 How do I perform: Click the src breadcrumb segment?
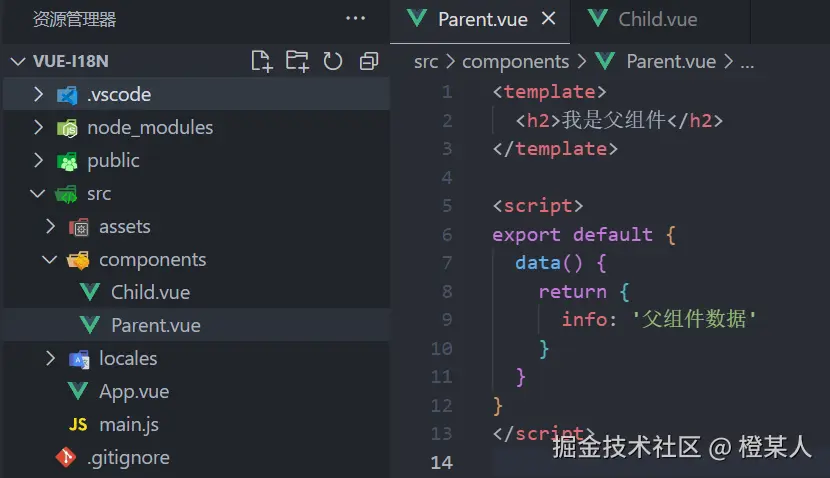pyautogui.click(x=426, y=62)
